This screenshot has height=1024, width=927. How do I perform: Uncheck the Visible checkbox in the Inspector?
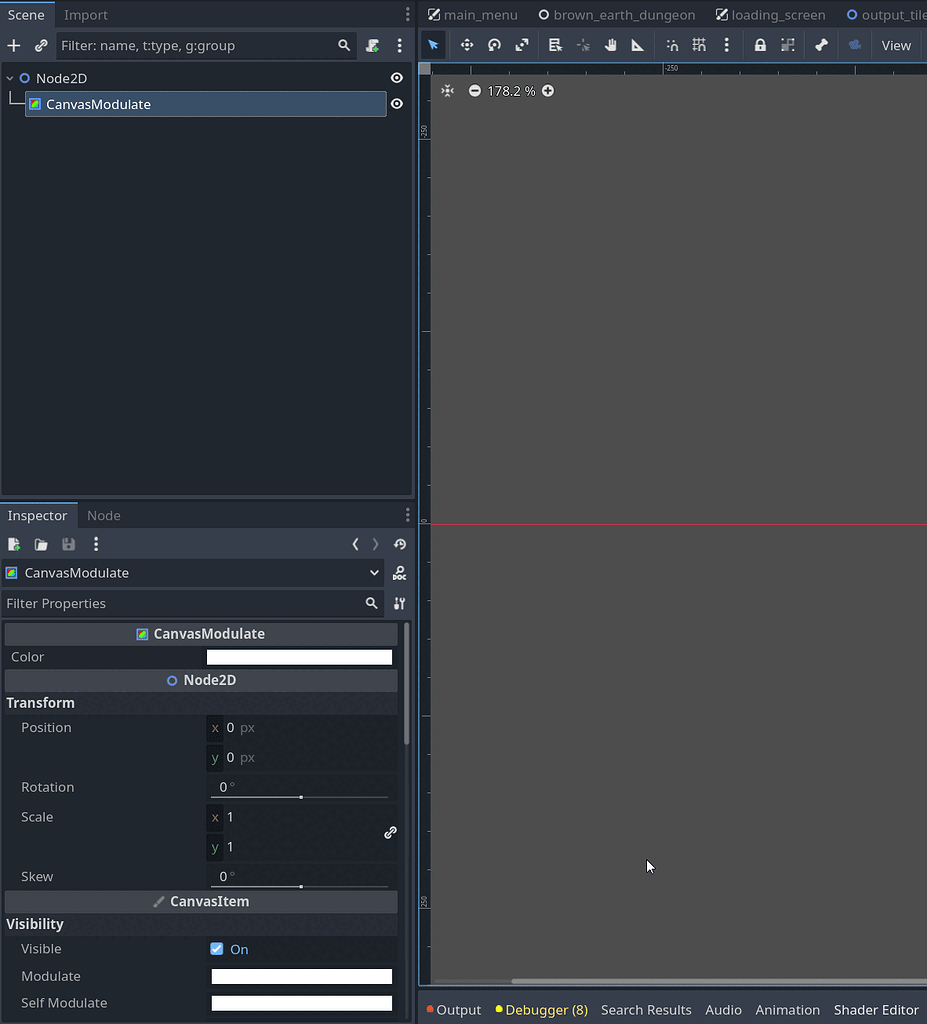[216, 949]
